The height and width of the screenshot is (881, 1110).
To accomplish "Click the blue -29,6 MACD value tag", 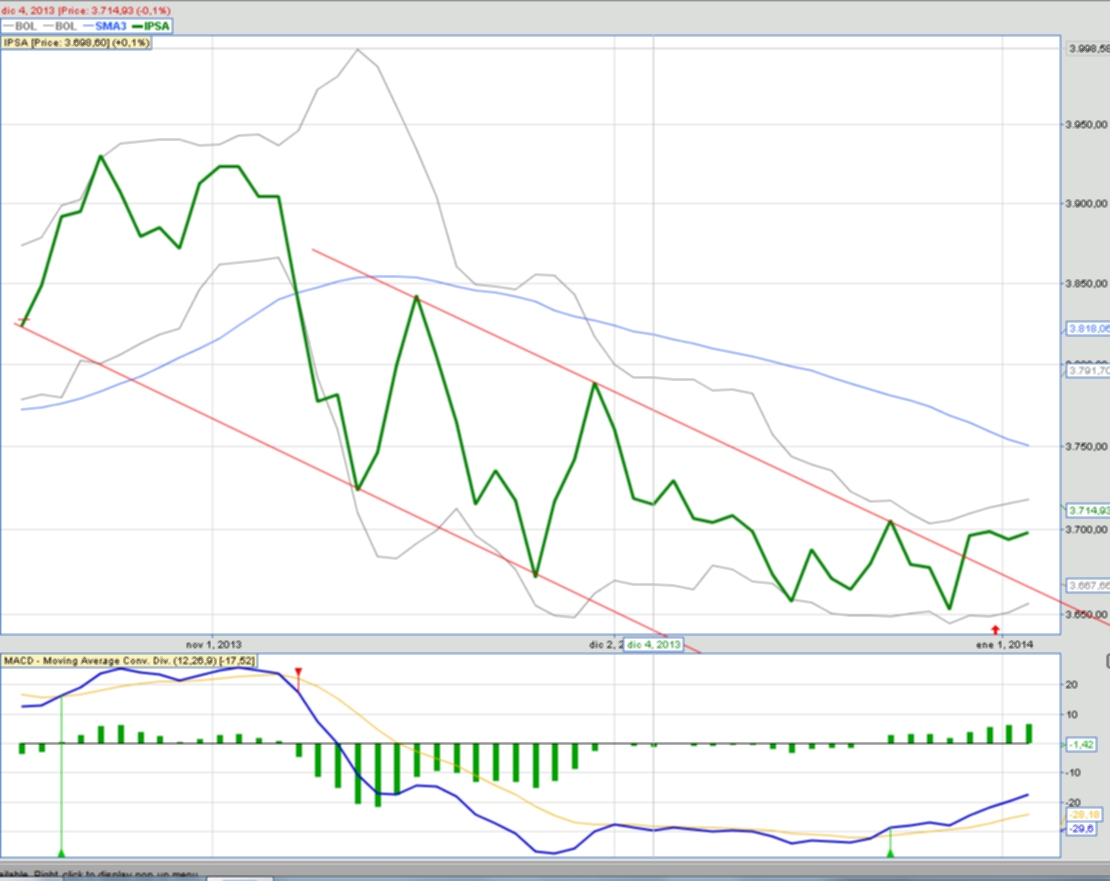I will tap(1082, 829).
